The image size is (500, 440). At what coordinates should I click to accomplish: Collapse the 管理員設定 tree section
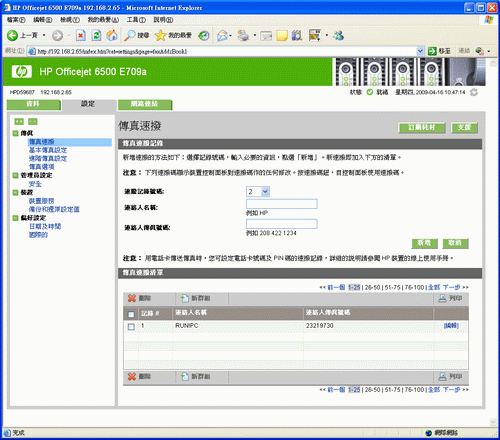15,175
